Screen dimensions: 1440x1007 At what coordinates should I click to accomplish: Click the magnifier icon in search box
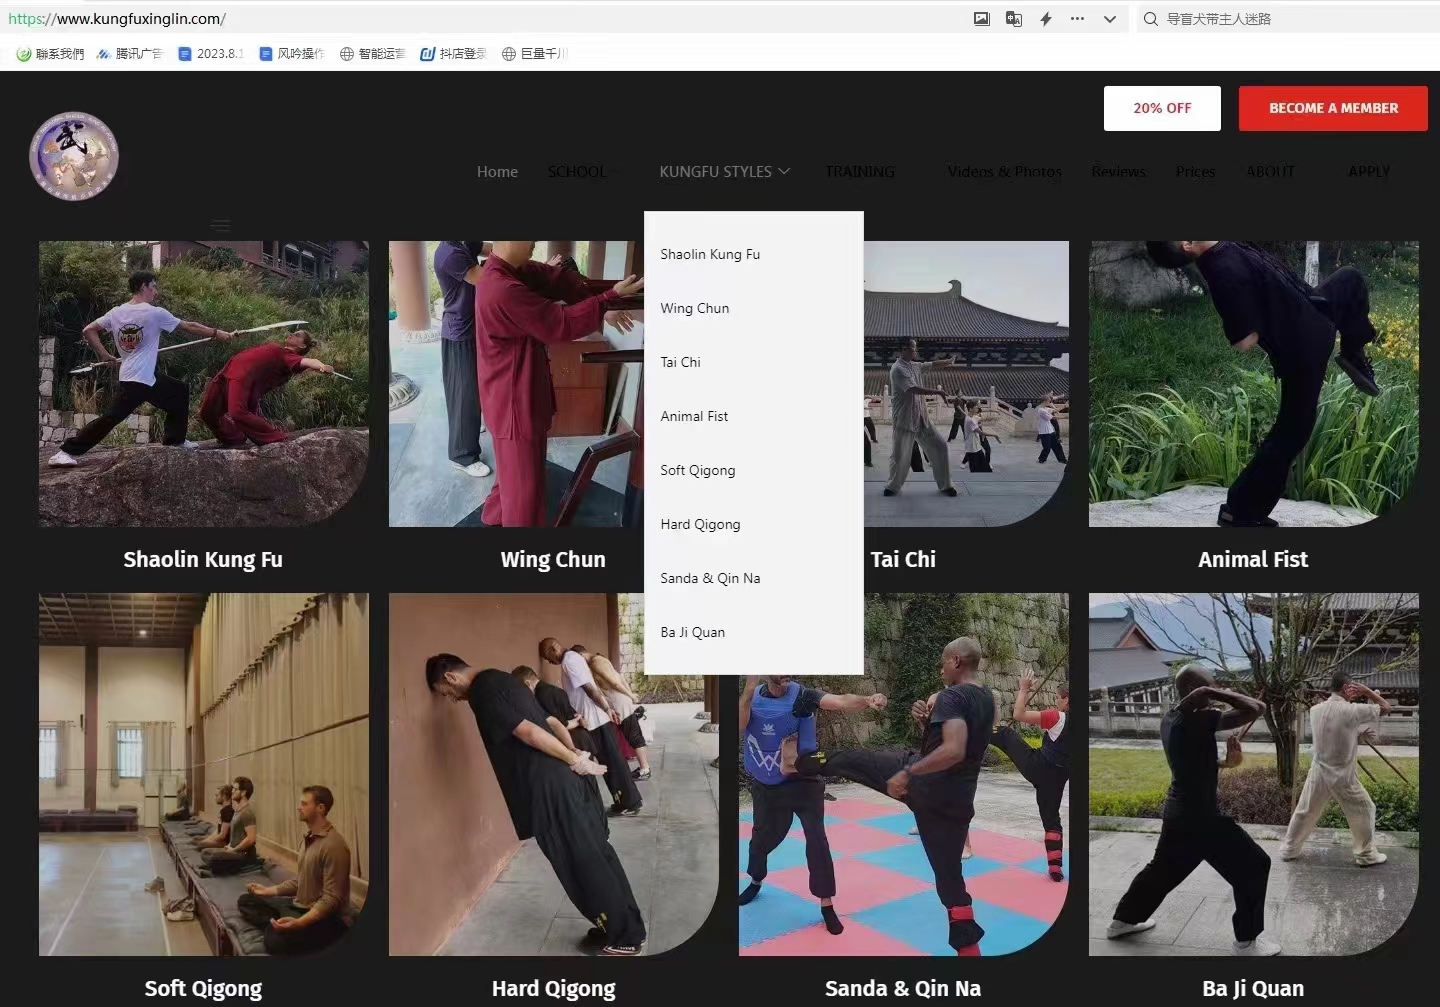tap(1151, 19)
